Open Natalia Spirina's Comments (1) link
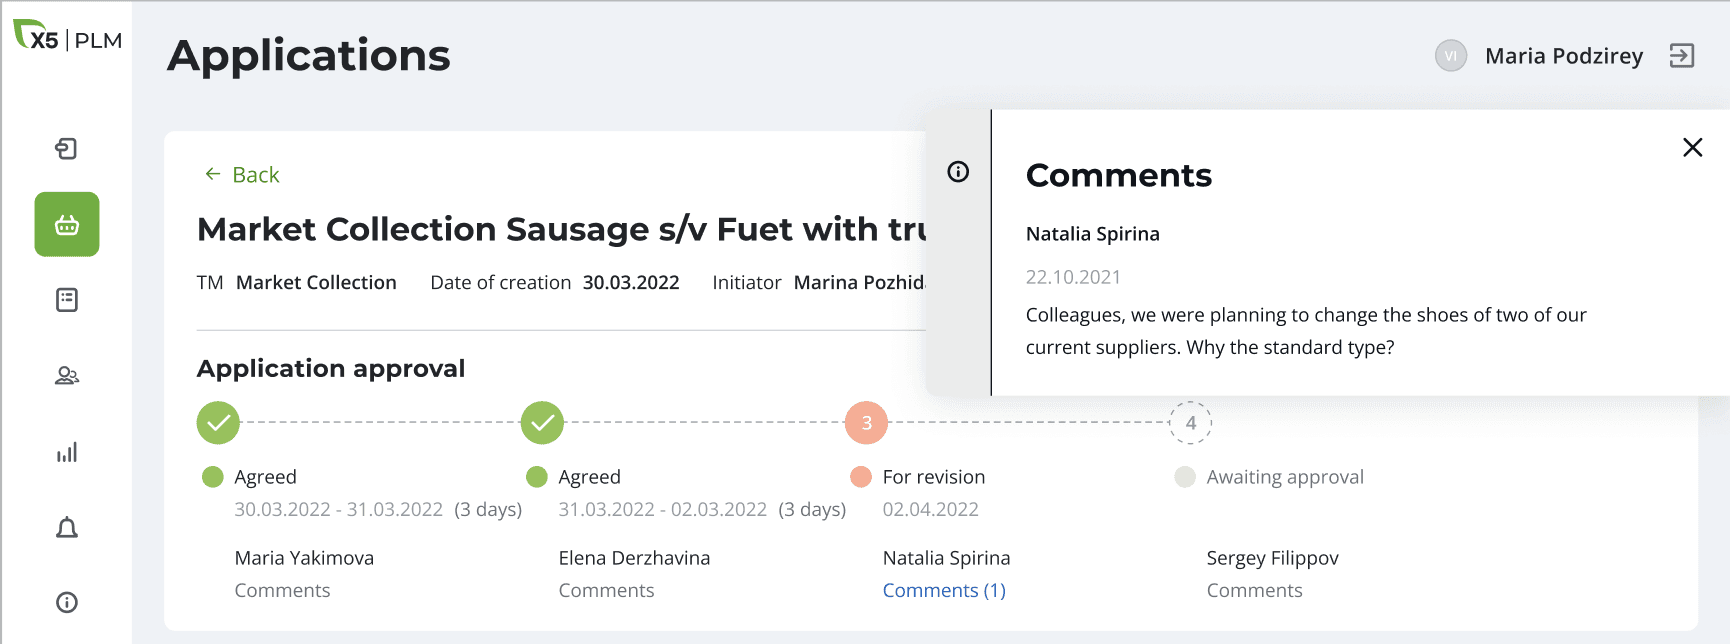Viewport: 1730px width, 644px height. pyautogui.click(x=944, y=591)
